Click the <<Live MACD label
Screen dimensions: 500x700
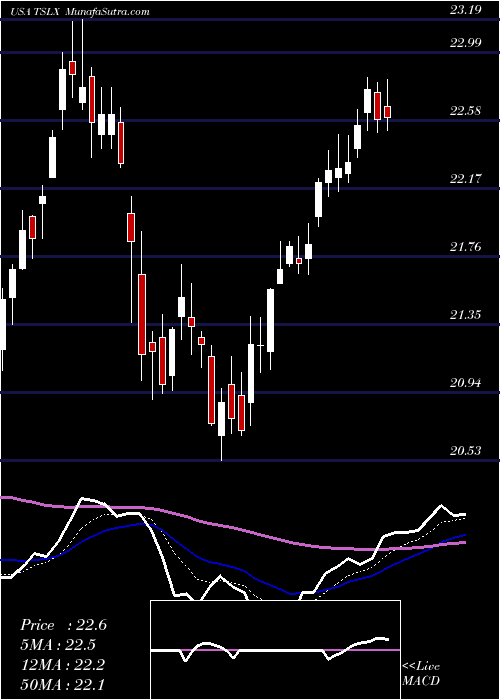click(421, 673)
